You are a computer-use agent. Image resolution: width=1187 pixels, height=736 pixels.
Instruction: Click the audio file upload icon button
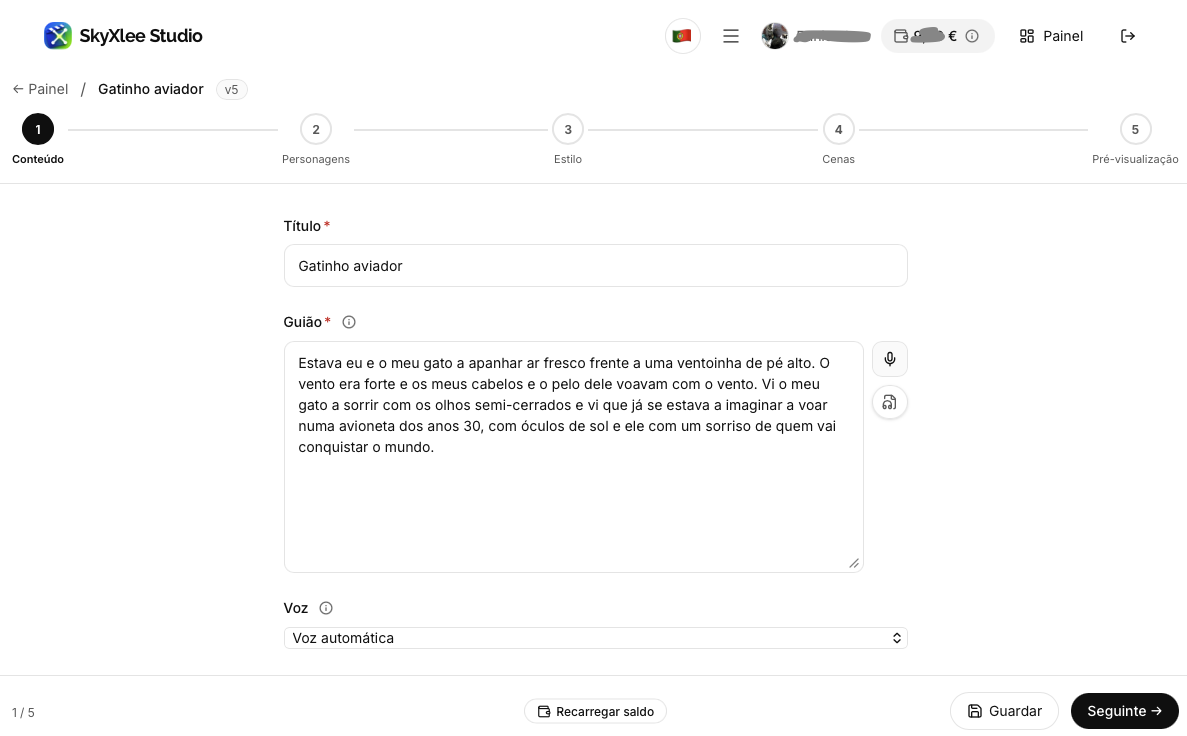coord(889,402)
